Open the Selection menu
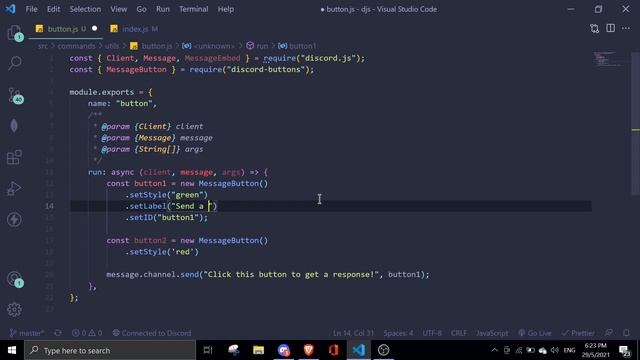 (x=85, y=9)
